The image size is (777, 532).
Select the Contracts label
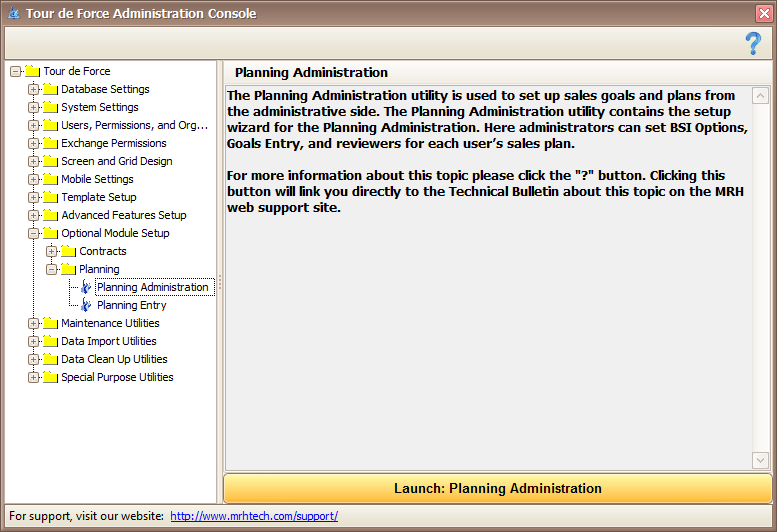pos(103,251)
